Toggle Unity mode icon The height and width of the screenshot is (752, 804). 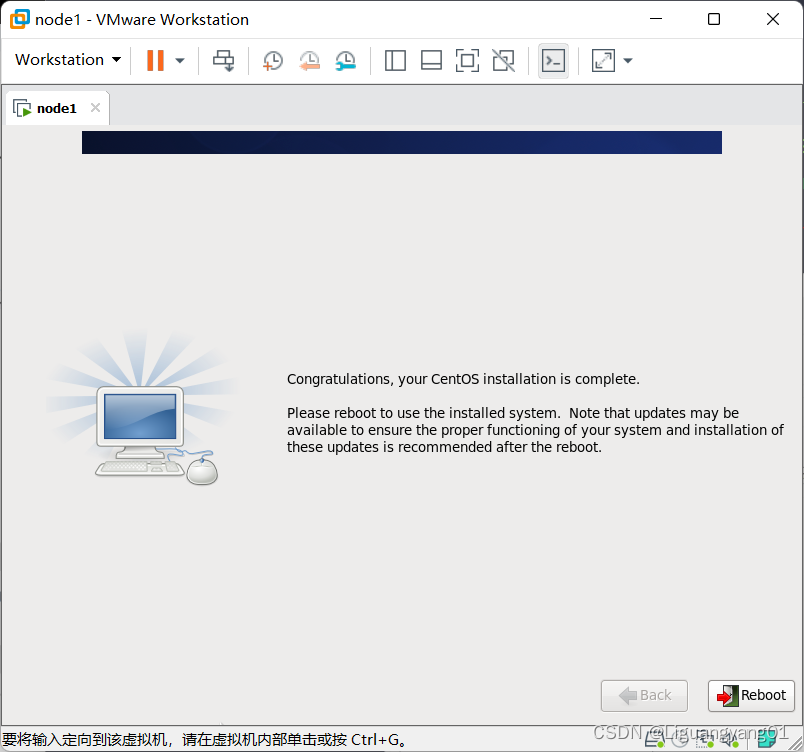[504, 60]
